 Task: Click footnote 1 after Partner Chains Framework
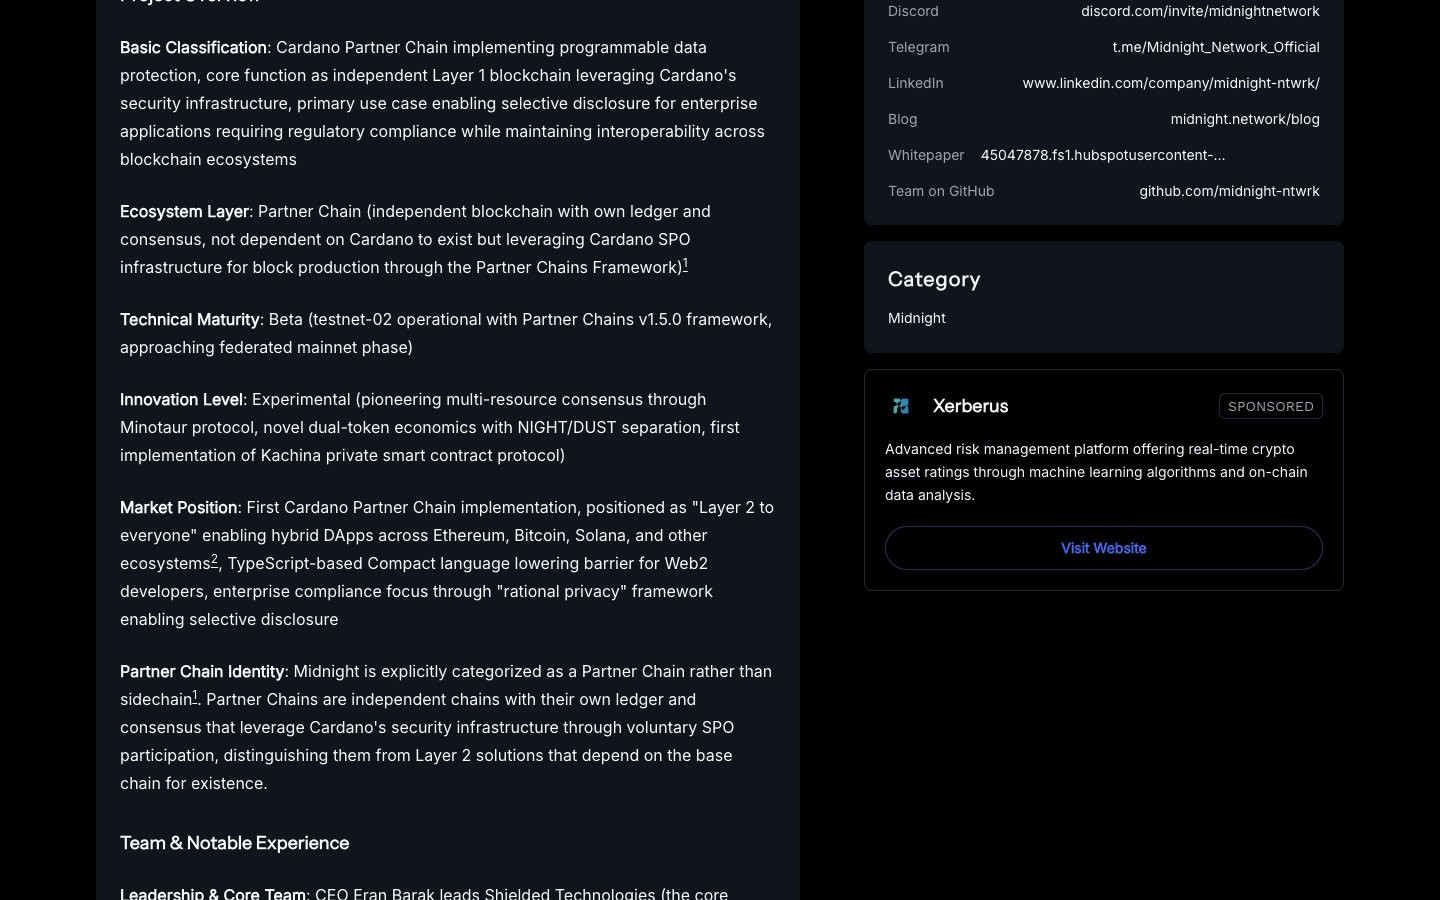point(685,263)
